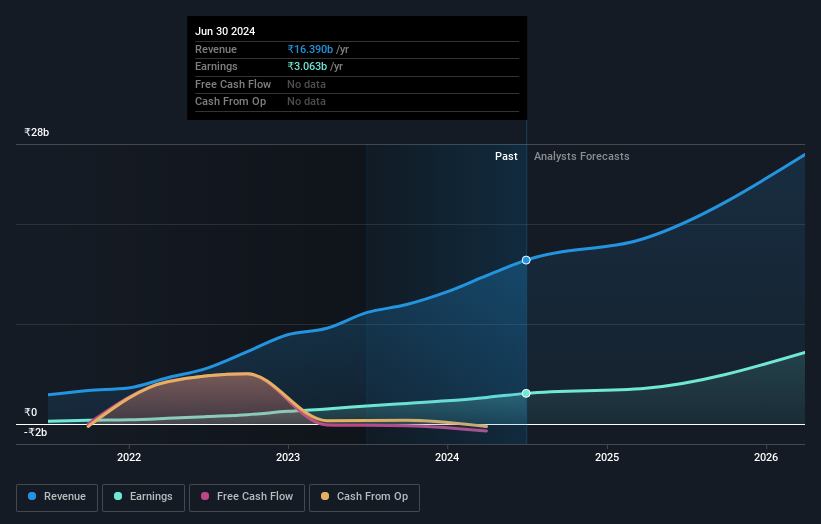Image resolution: width=821 pixels, height=524 pixels.
Task: Click the Cash From Op row label in tooltip
Action: 230,102
